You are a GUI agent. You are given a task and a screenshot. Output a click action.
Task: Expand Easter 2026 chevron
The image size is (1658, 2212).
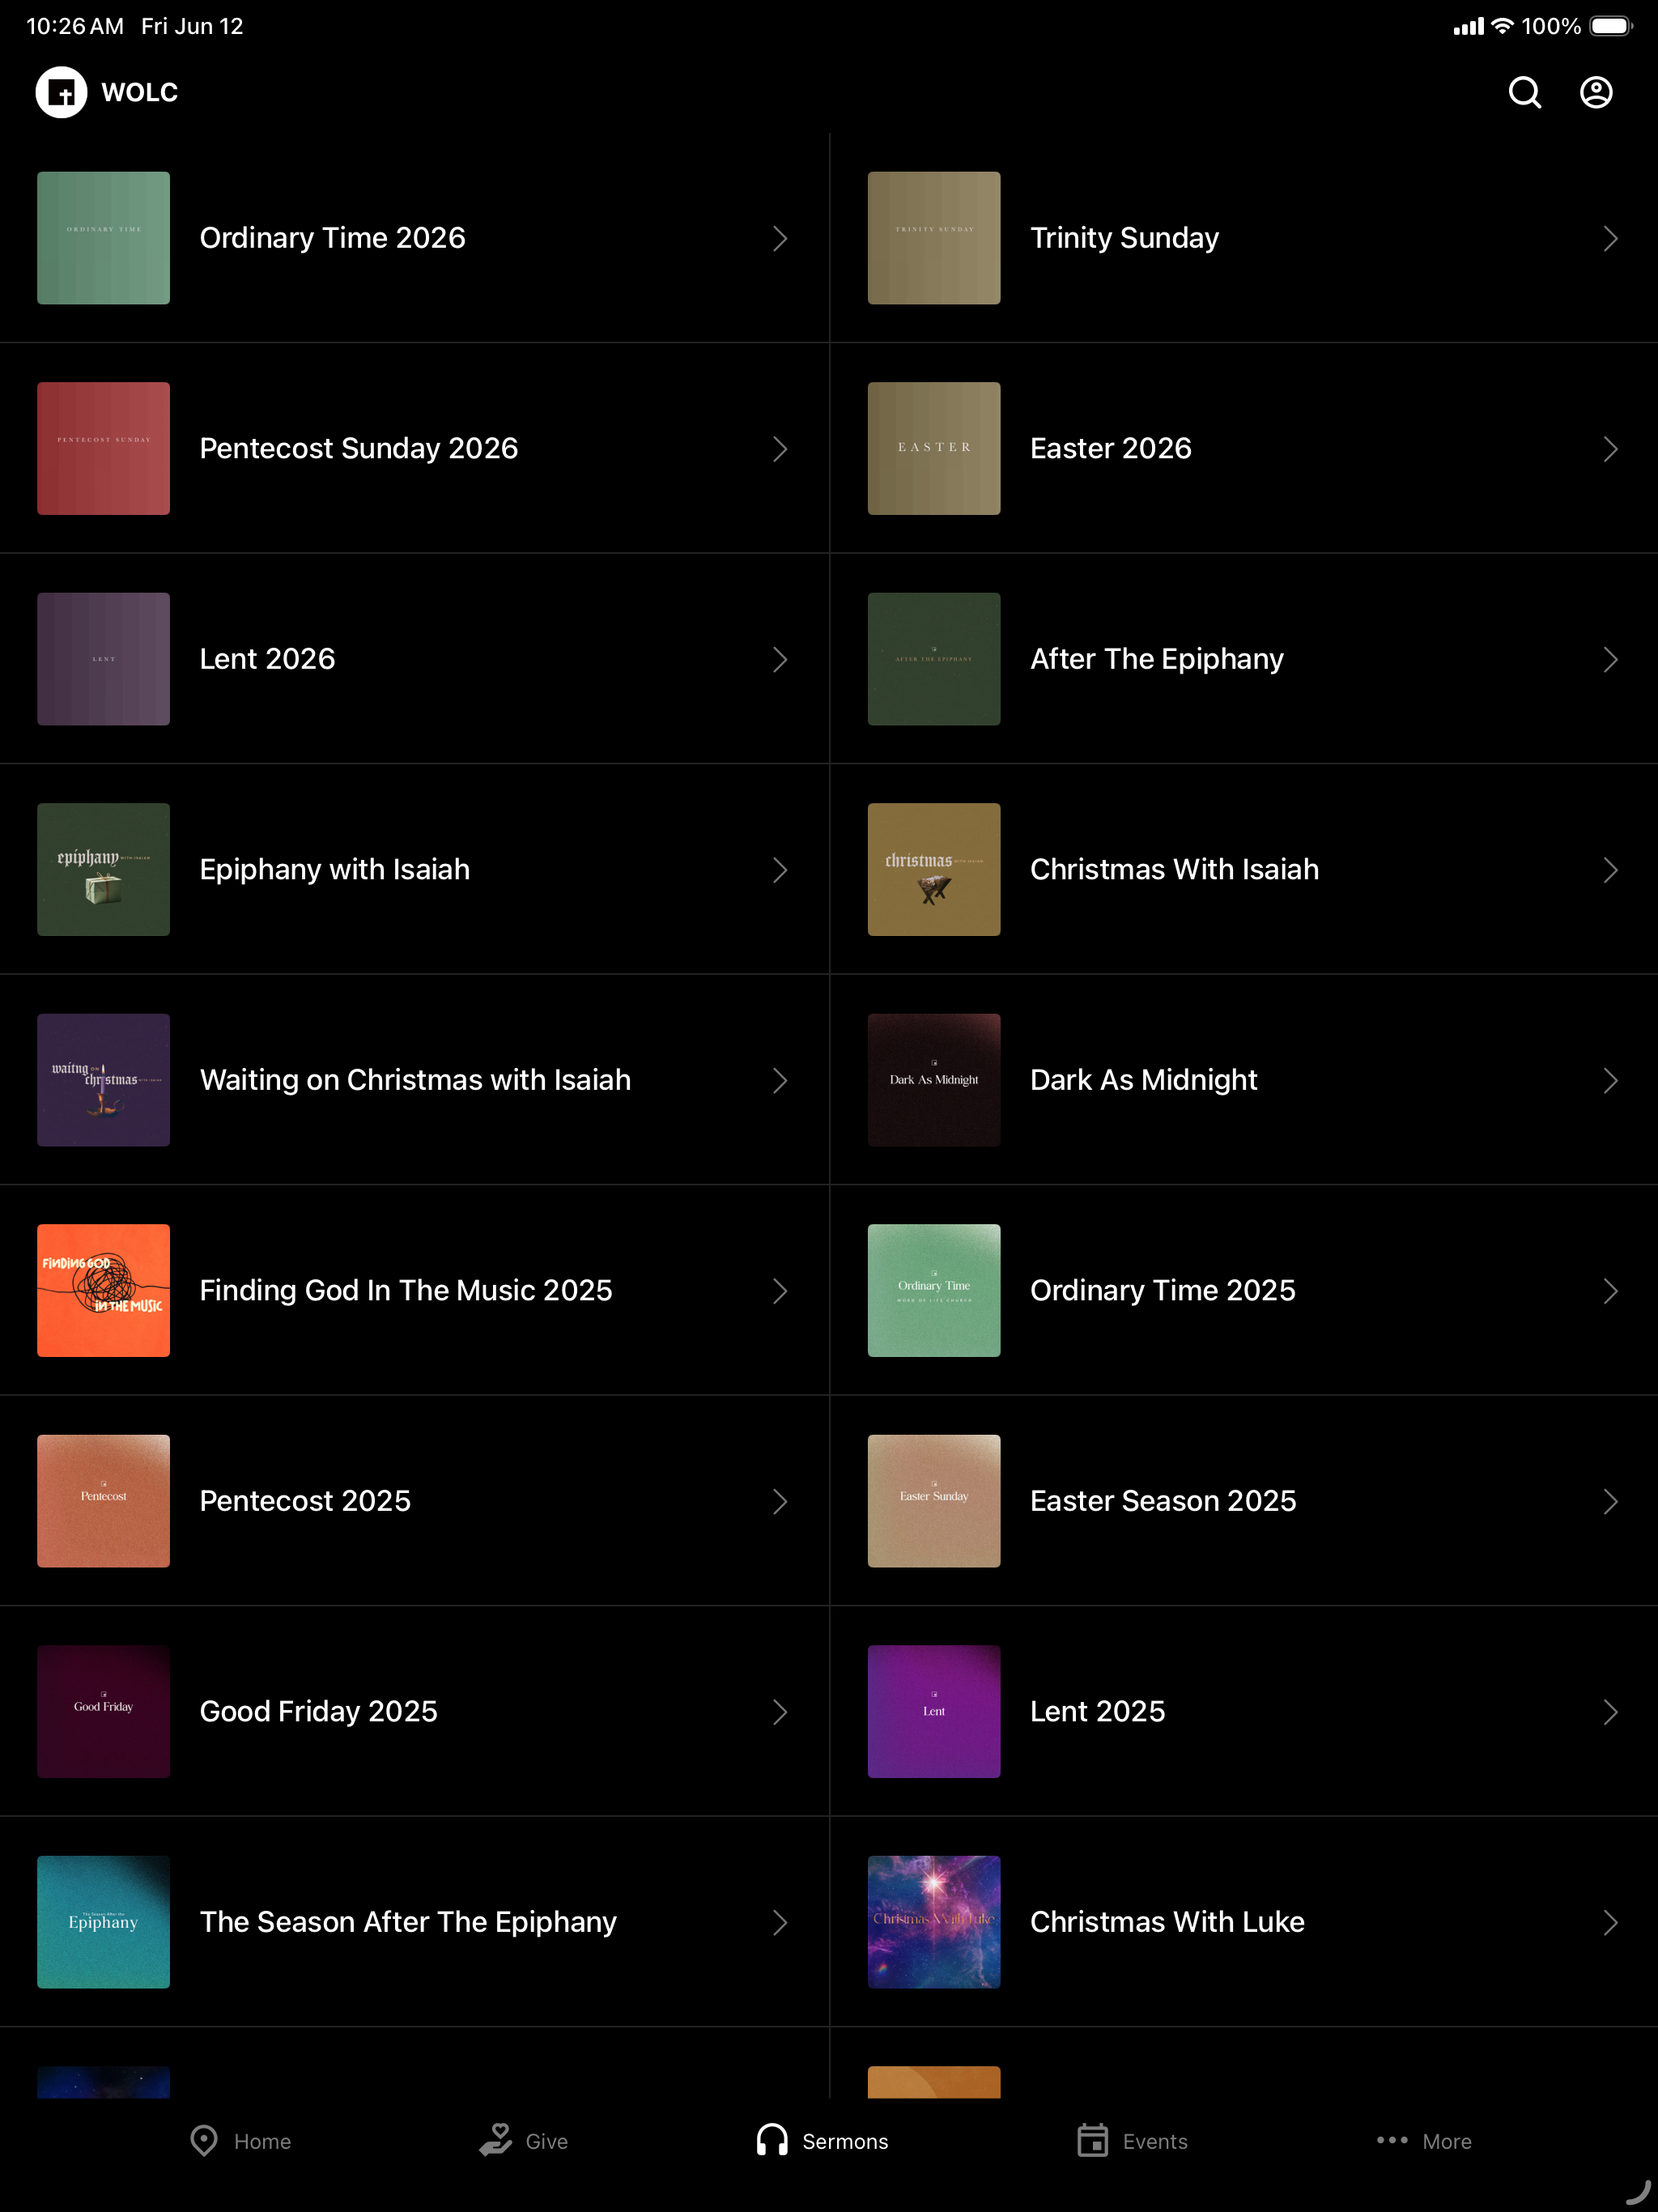[1610, 449]
